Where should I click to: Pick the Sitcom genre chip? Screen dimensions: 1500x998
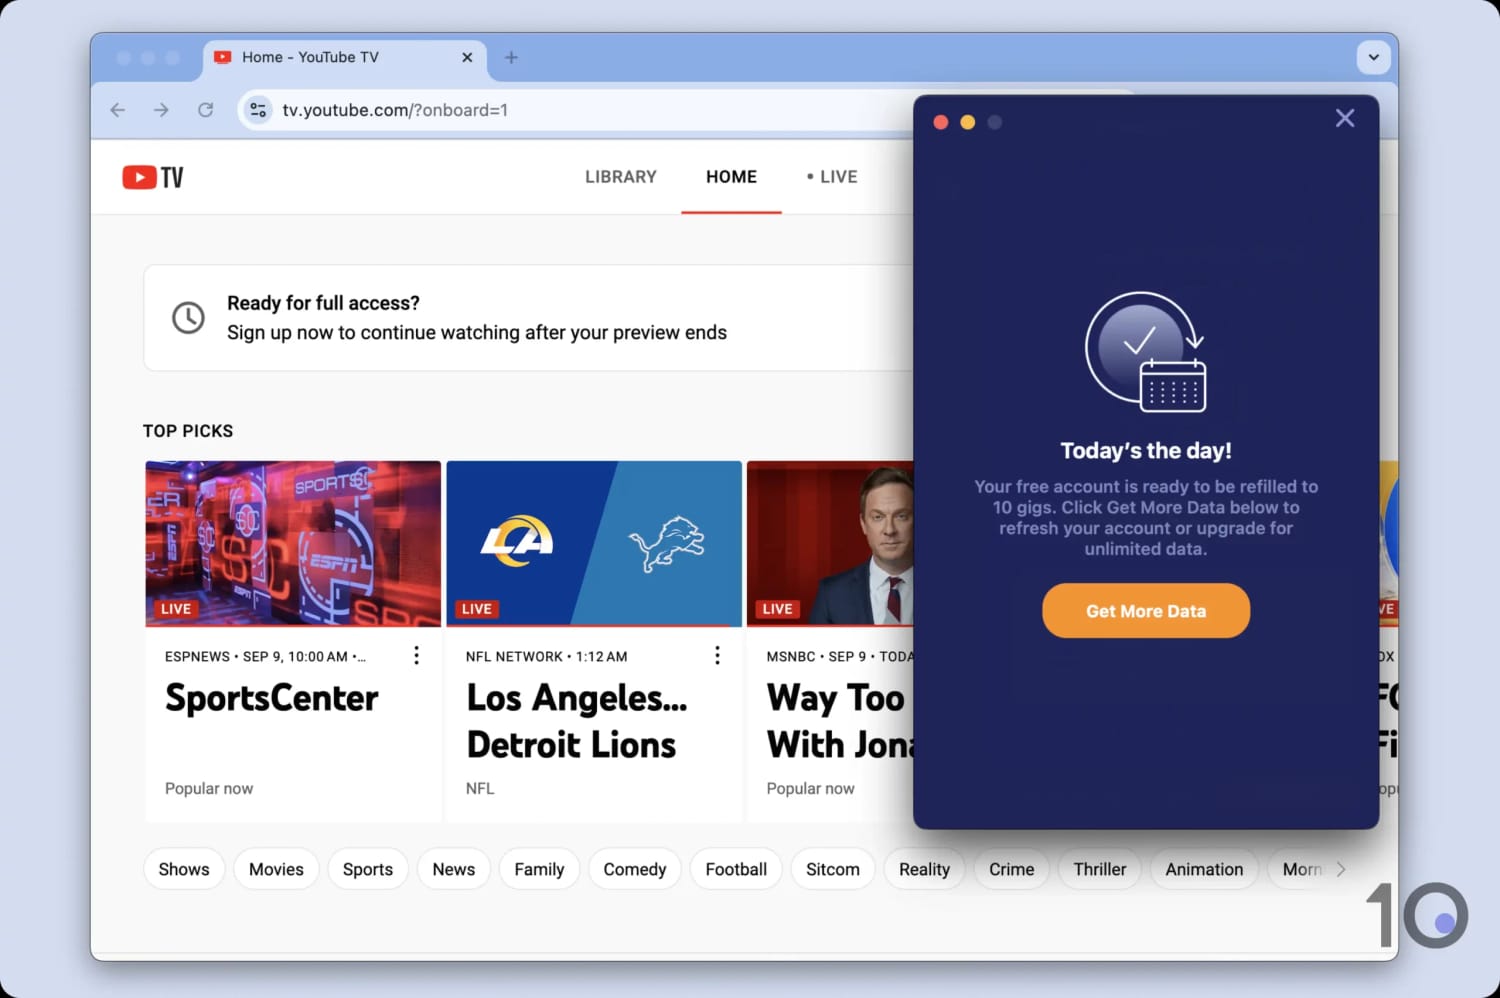(833, 869)
